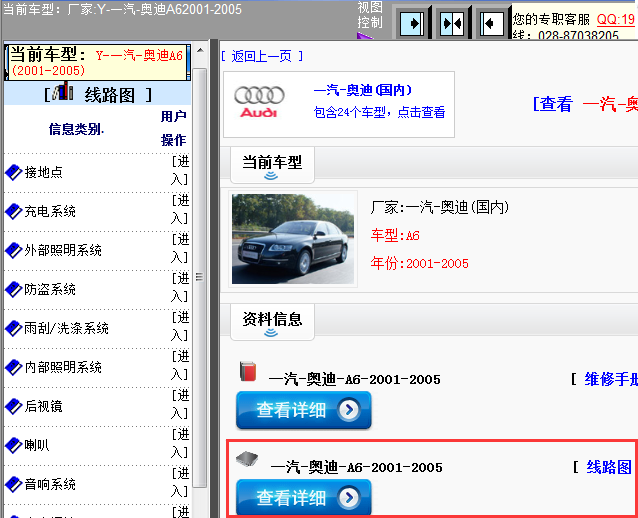Click the gray chip icon for 线路图 entry

[247, 459]
